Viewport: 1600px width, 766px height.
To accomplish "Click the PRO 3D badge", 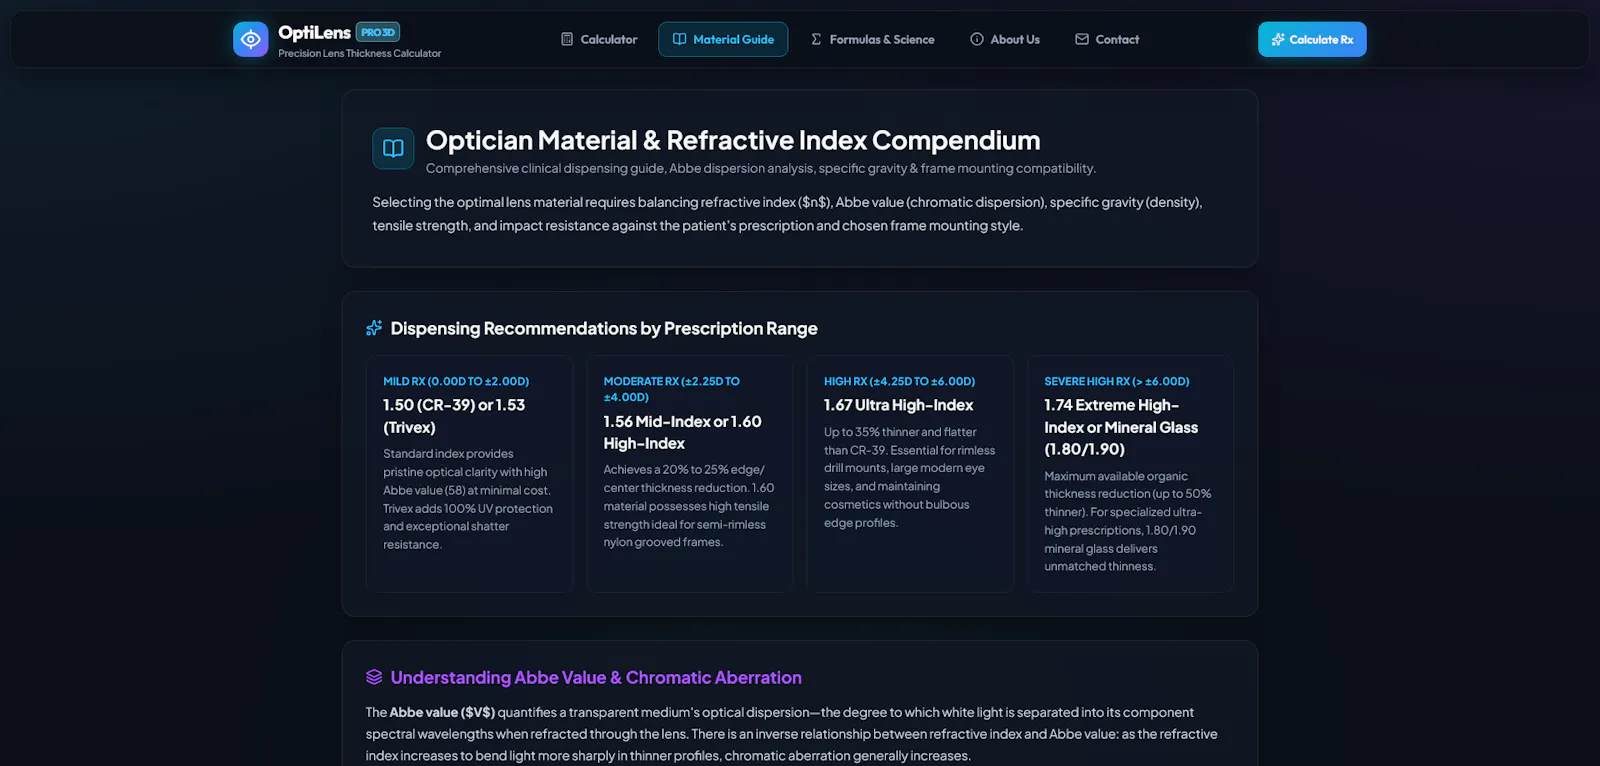I will [378, 32].
